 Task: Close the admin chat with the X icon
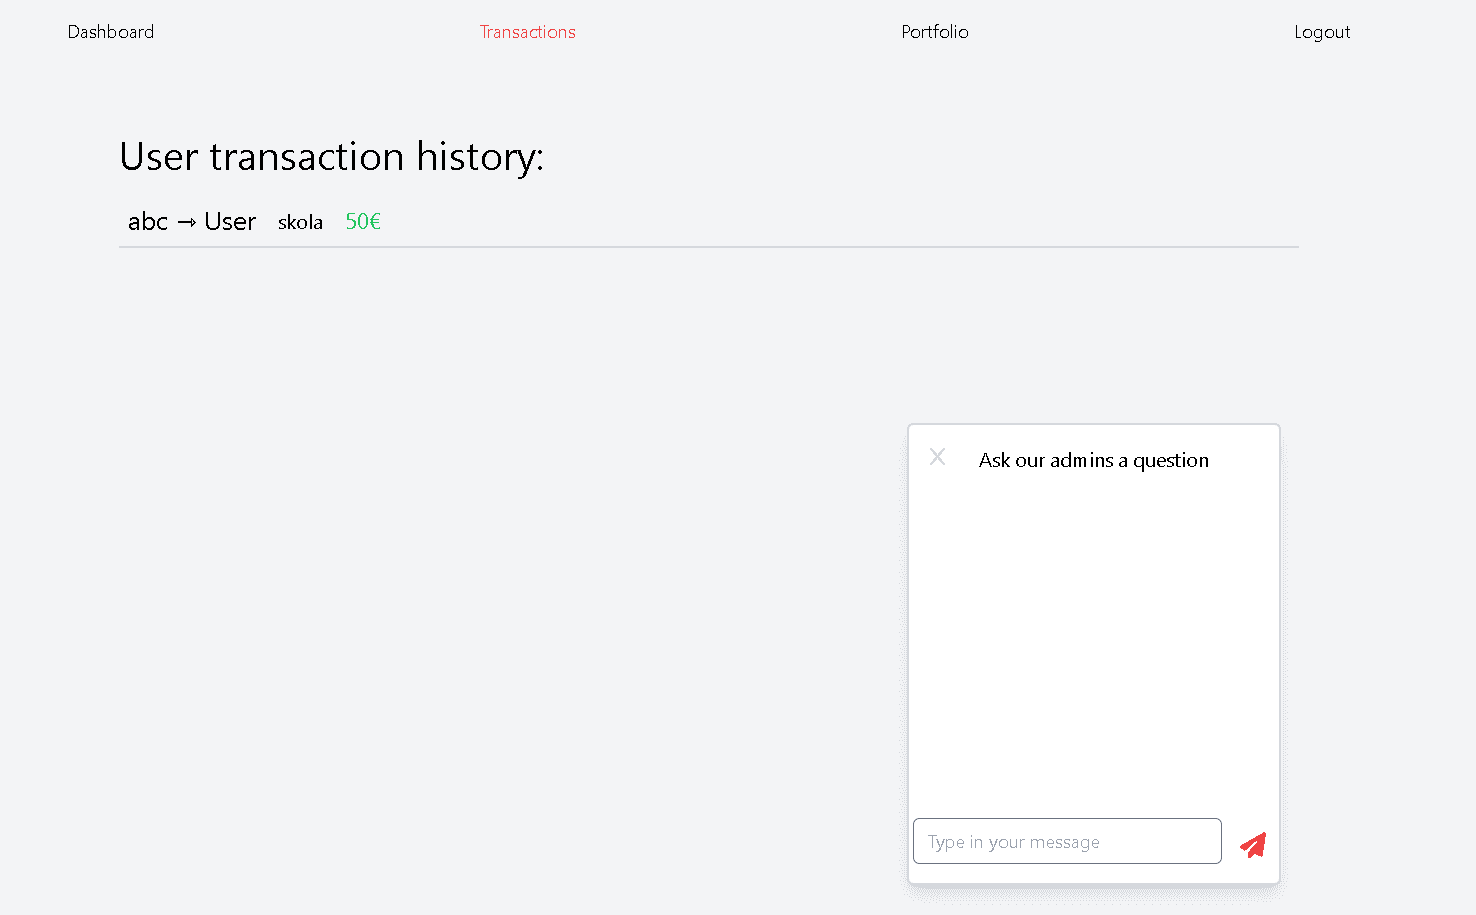937,457
